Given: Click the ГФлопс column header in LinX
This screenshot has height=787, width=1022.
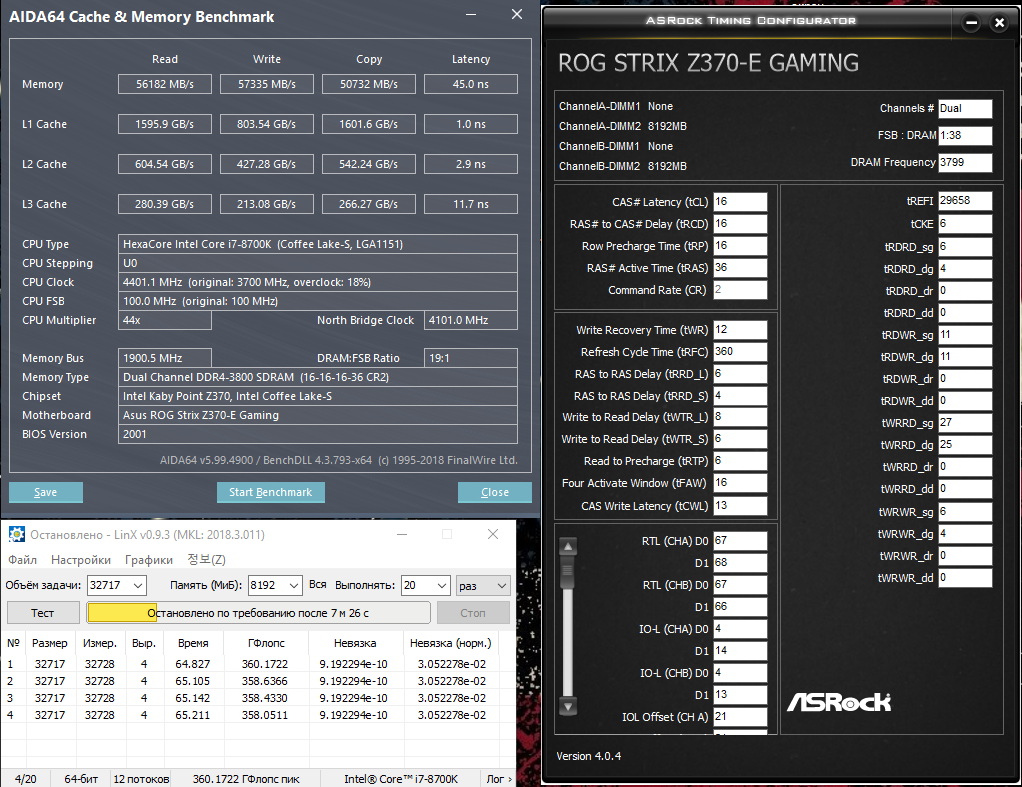Looking at the screenshot, I should (266, 643).
